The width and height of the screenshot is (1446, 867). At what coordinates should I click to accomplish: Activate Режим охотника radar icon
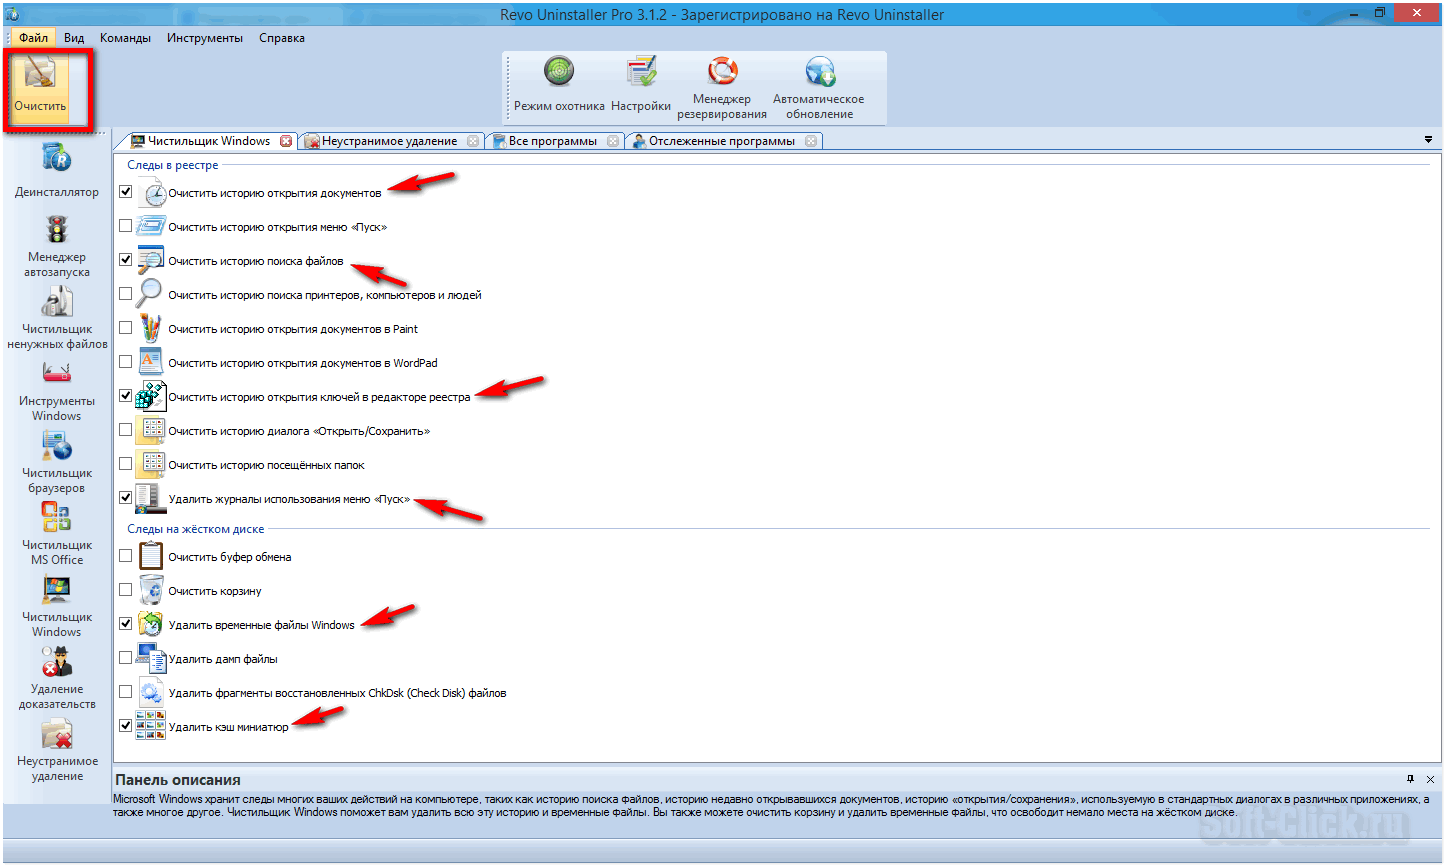pos(559,72)
